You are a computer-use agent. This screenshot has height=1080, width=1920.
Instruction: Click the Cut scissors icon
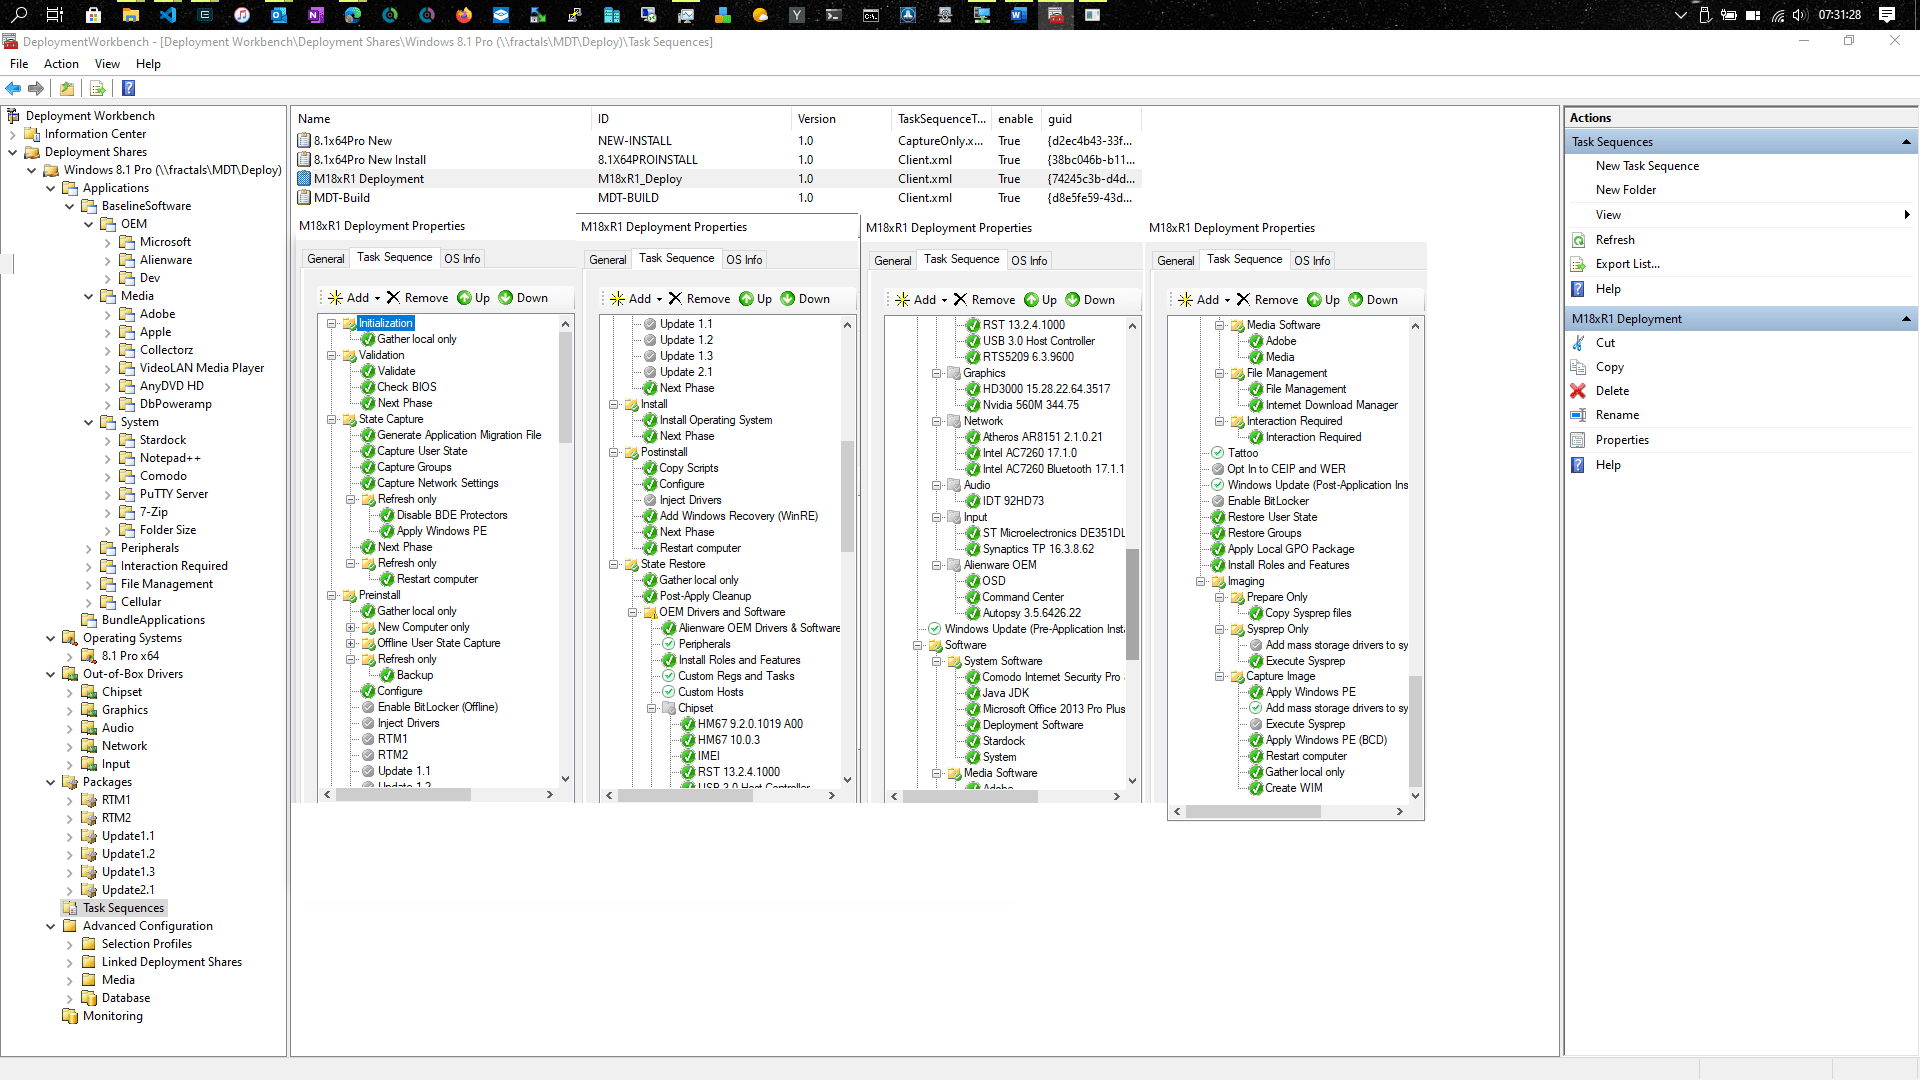pos(1578,343)
